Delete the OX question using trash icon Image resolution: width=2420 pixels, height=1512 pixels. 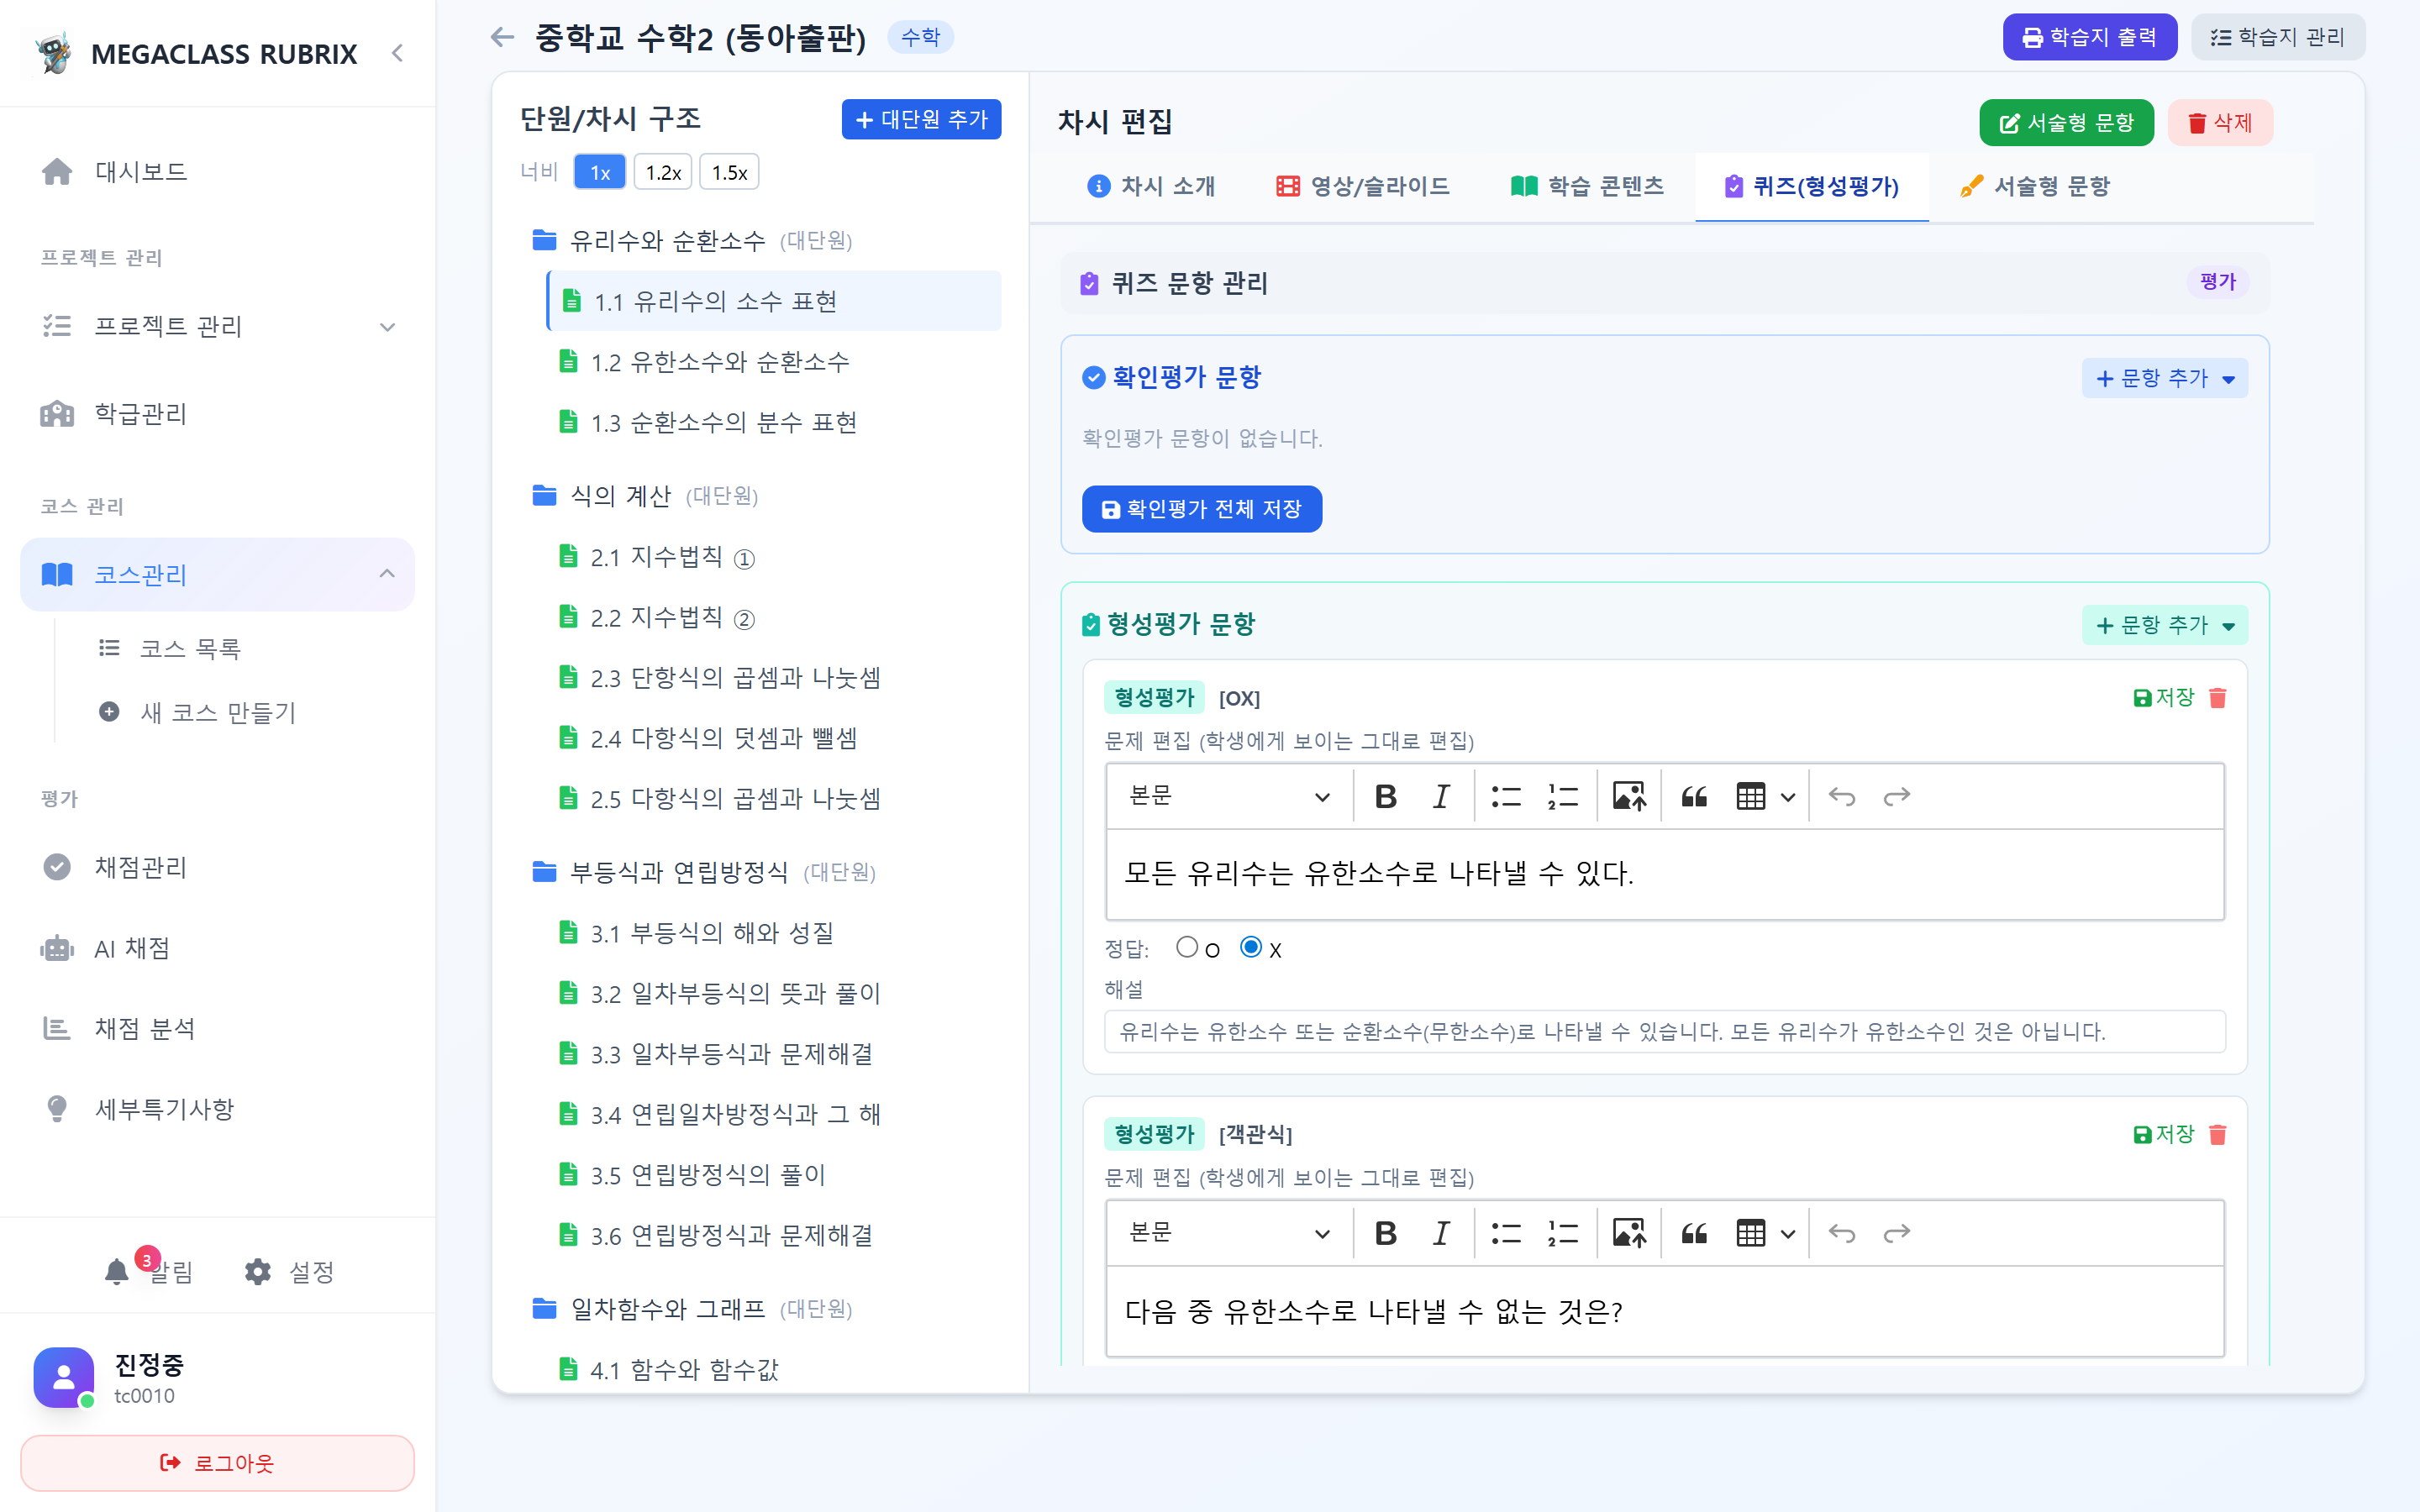(x=2218, y=697)
